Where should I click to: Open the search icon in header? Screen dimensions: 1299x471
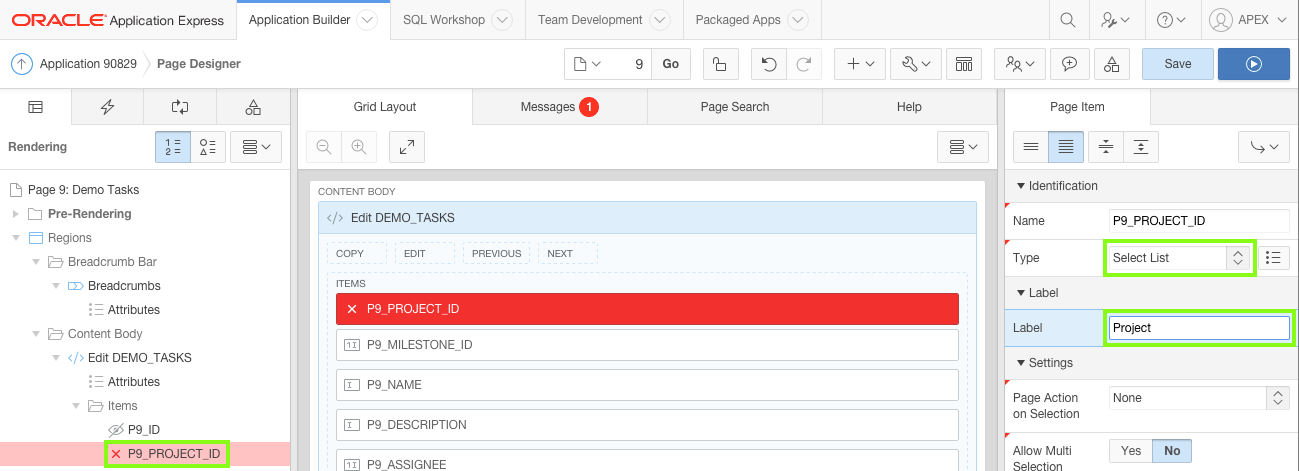pos(1068,20)
